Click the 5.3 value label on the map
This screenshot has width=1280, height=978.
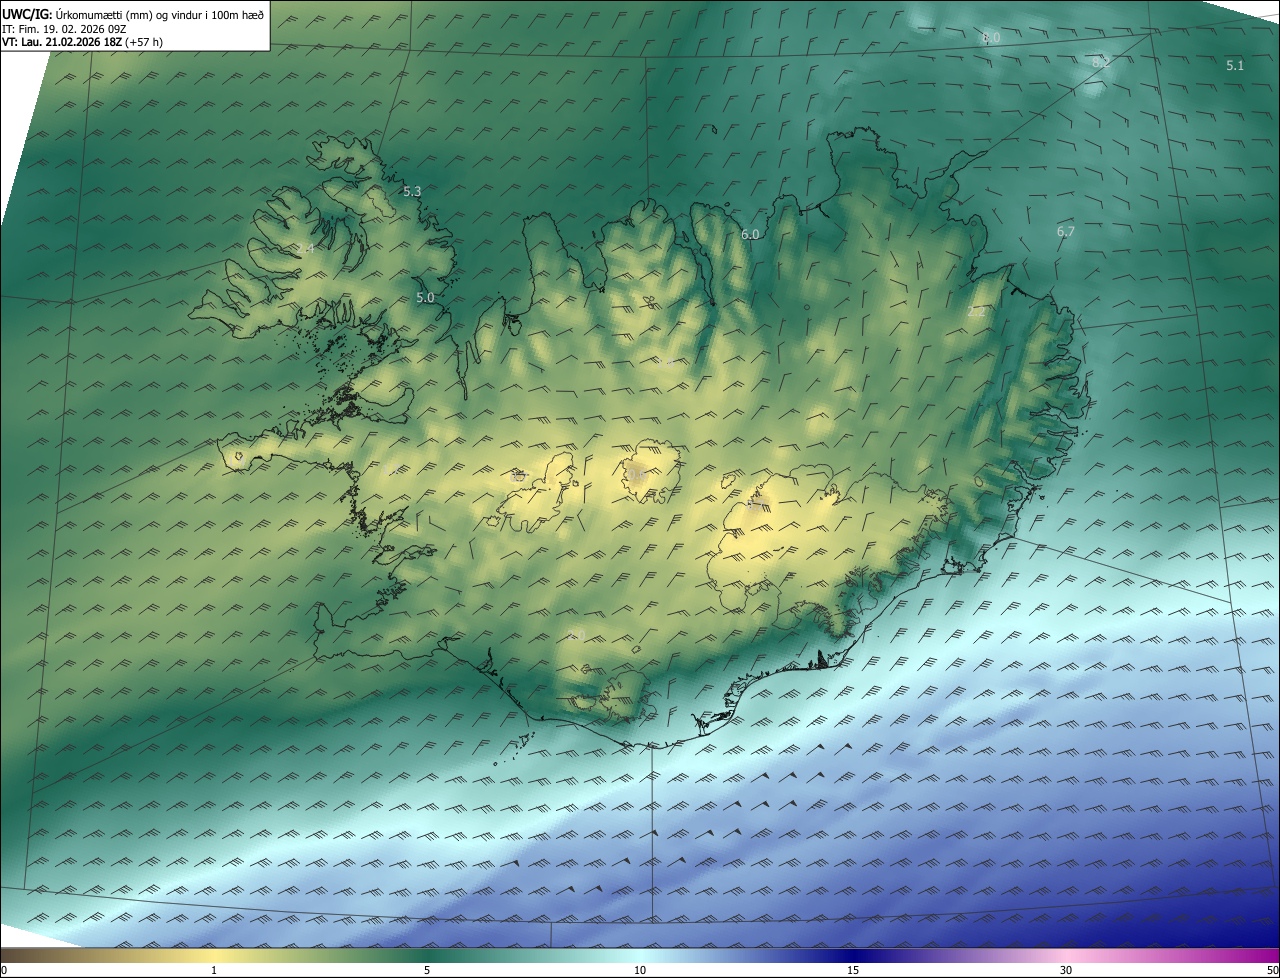coord(412,191)
